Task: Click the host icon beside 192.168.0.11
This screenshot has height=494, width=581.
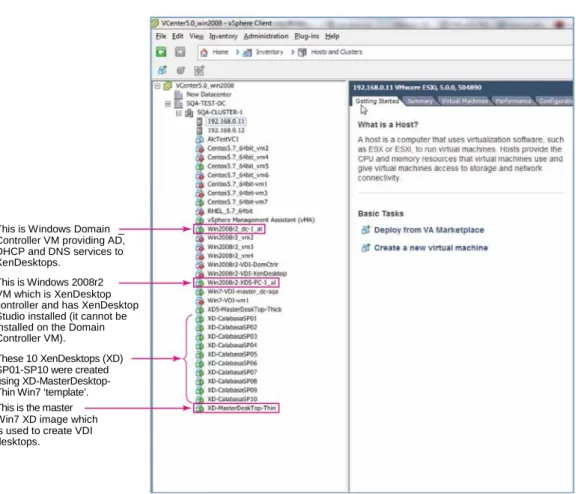Action: point(200,122)
